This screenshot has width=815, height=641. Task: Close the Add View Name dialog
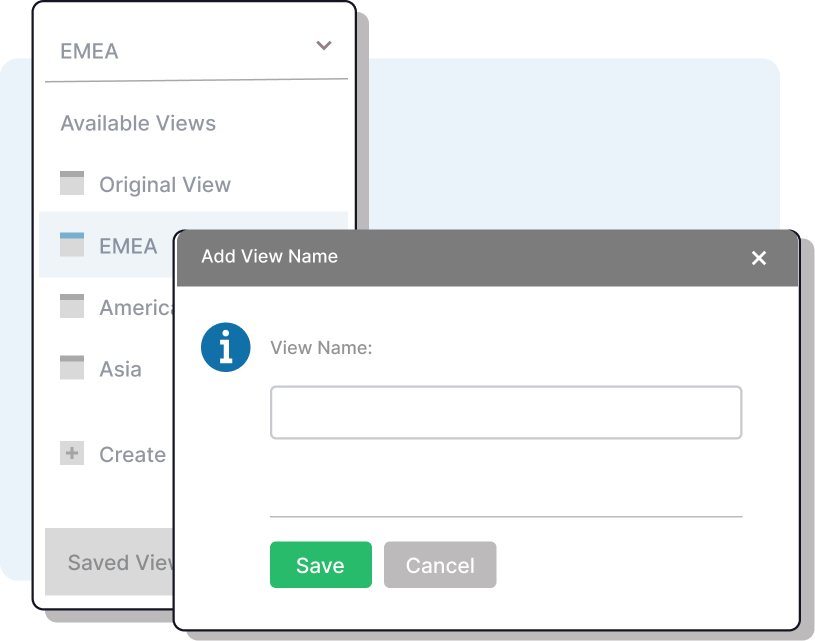tap(758, 258)
